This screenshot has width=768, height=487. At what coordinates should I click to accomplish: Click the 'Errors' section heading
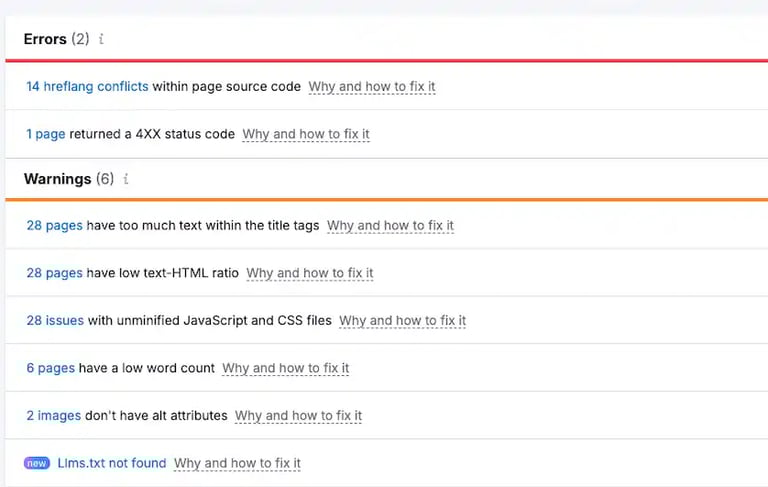click(x=45, y=39)
